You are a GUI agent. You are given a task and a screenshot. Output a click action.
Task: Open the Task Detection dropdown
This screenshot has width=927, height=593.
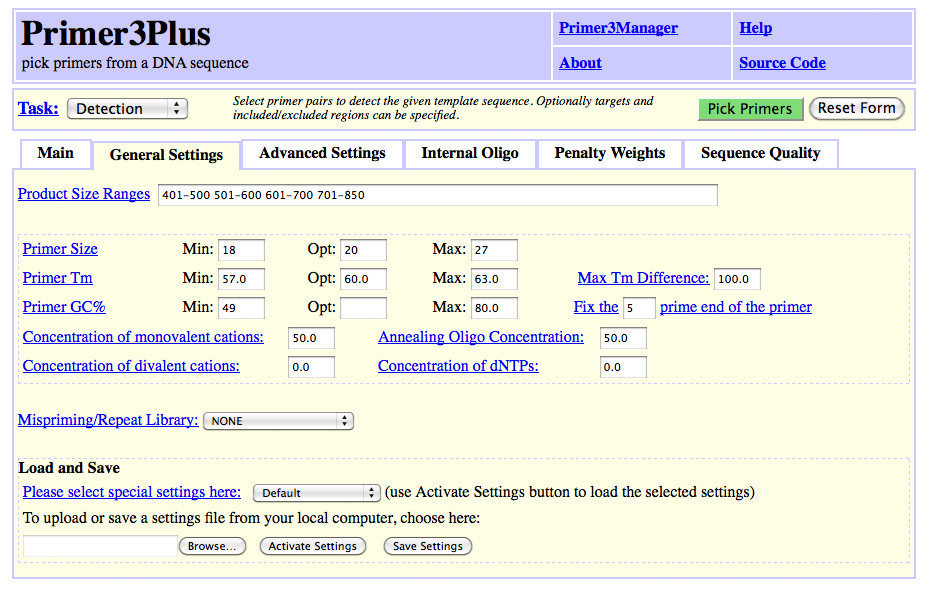127,109
